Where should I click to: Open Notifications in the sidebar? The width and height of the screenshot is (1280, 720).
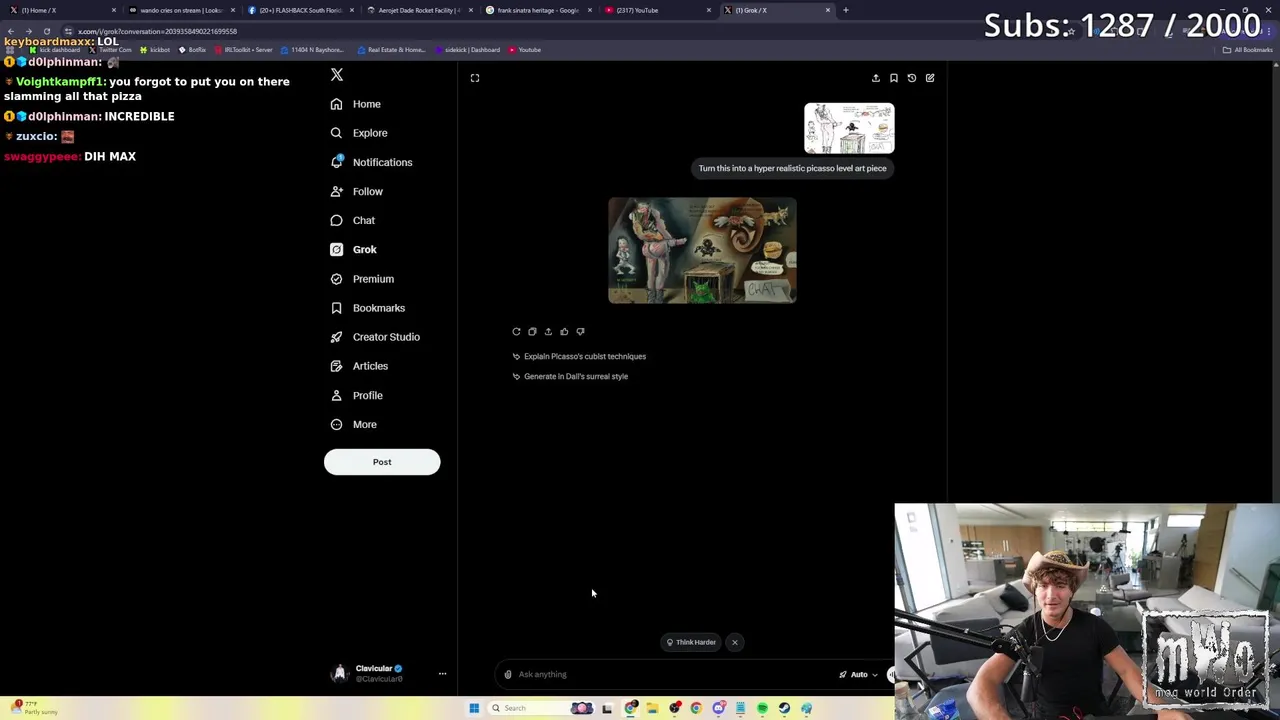coord(370,162)
